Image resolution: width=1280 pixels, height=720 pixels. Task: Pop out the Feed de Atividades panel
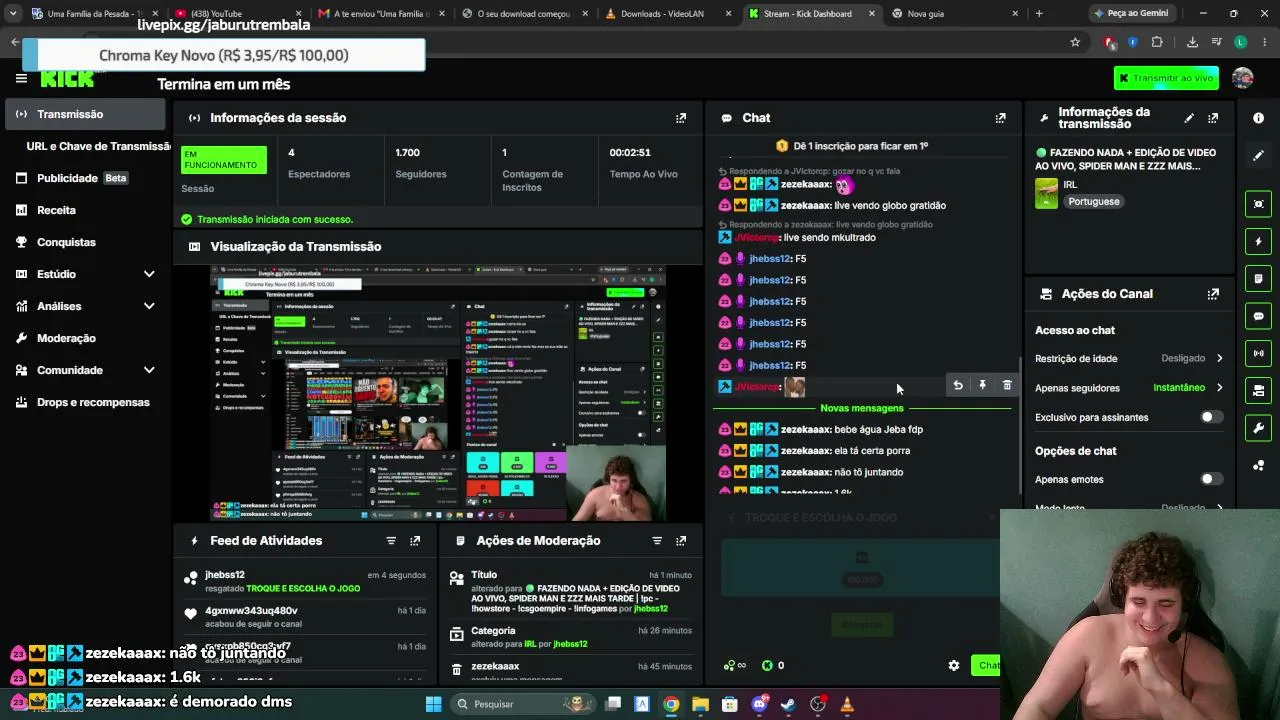pyautogui.click(x=415, y=541)
